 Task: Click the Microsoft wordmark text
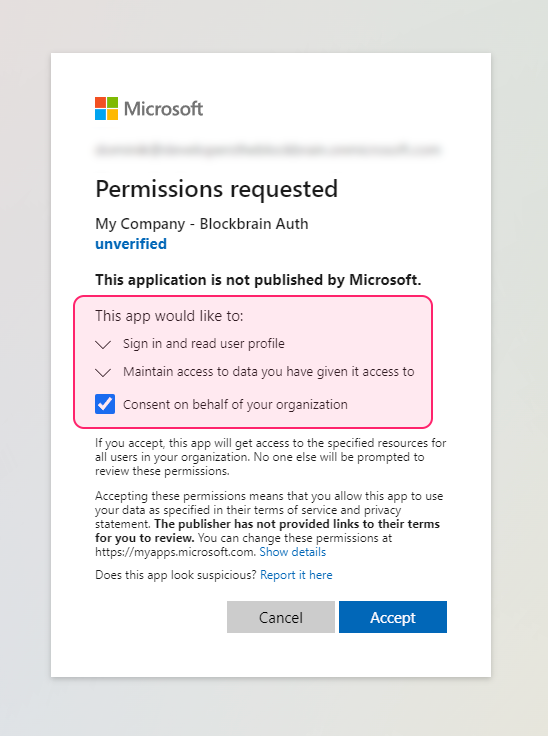[163, 109]
